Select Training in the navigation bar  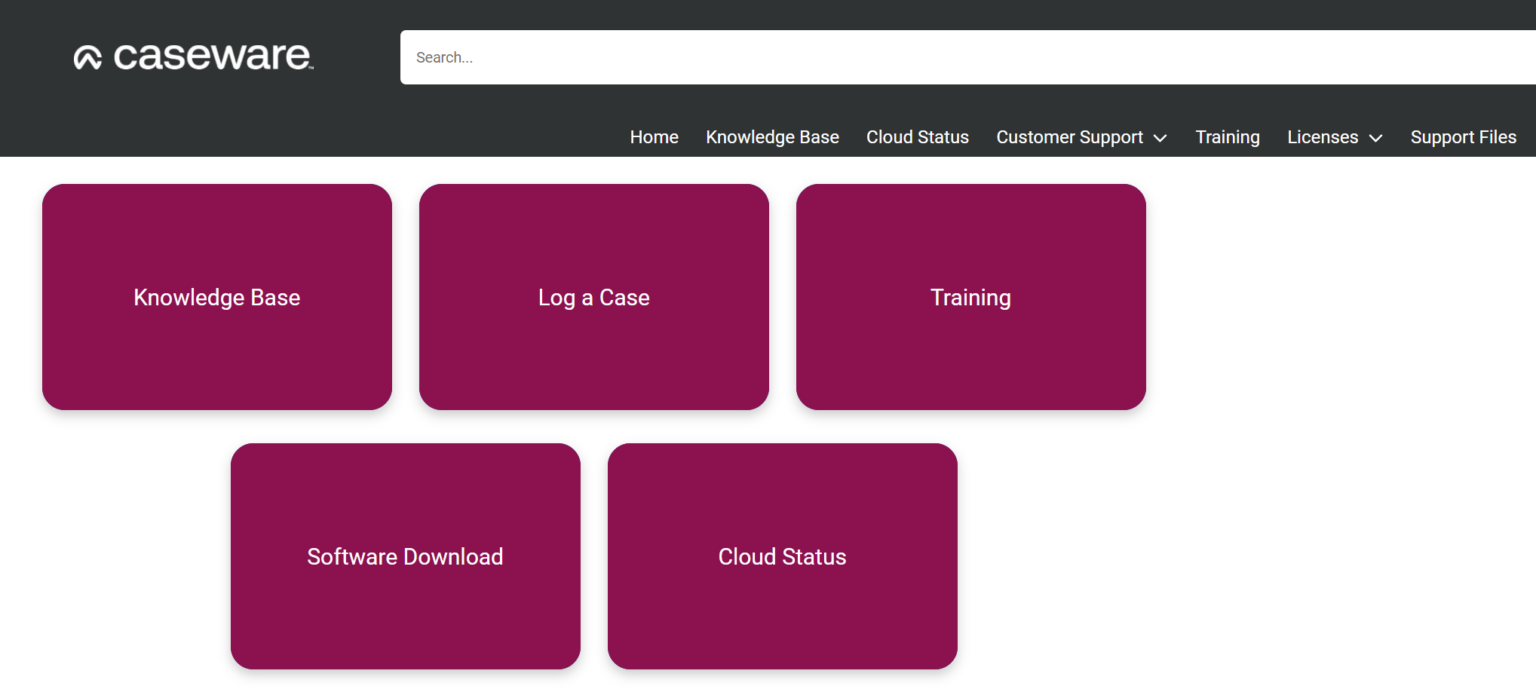point(1227,137)
